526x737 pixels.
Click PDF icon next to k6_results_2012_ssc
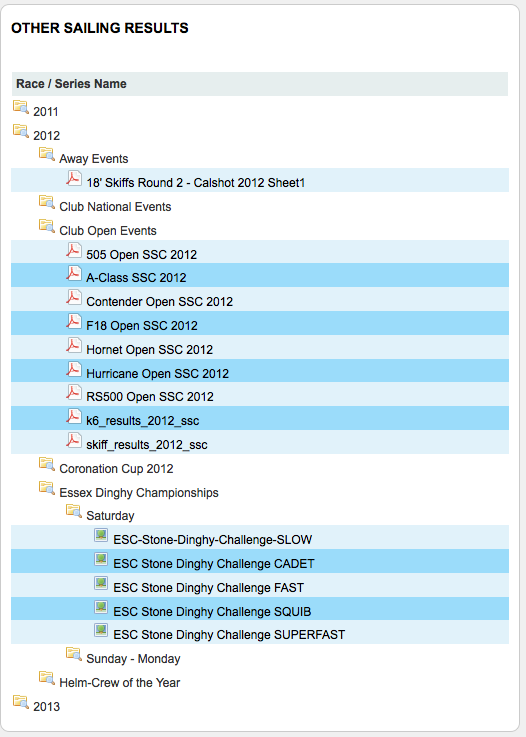pyautogui.click(x=73, y=416)
